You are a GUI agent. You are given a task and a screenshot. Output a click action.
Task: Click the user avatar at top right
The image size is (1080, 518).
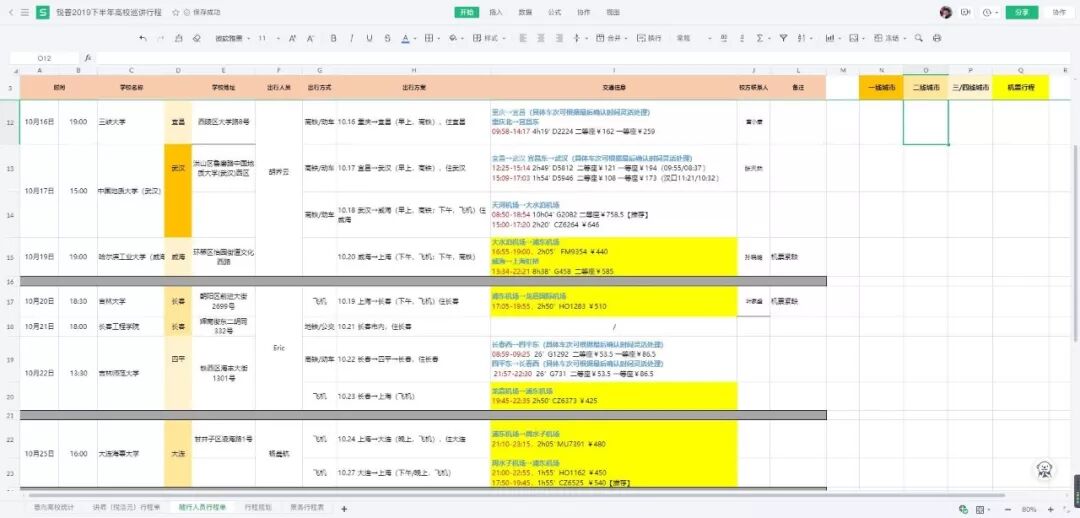946,12
